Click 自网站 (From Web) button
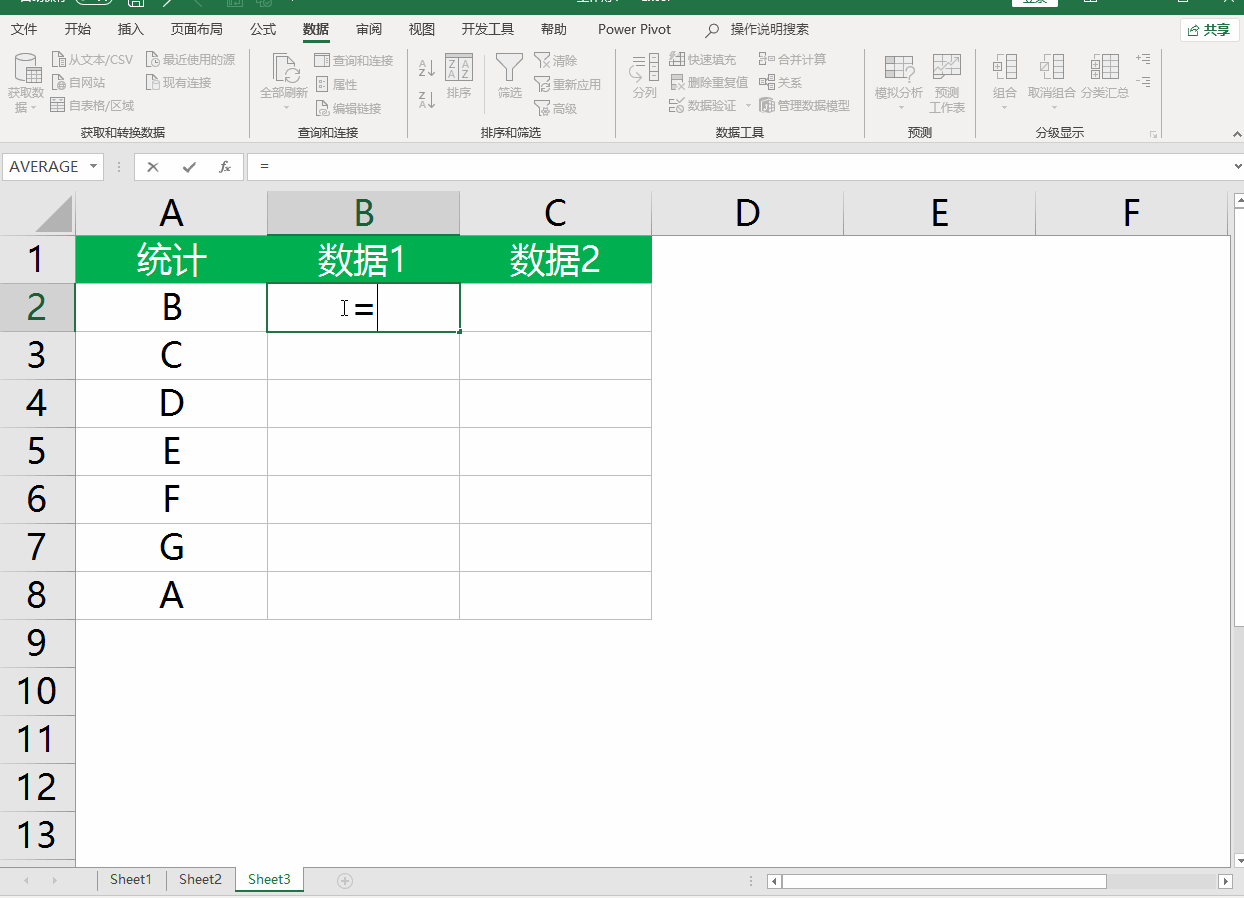 78,83
